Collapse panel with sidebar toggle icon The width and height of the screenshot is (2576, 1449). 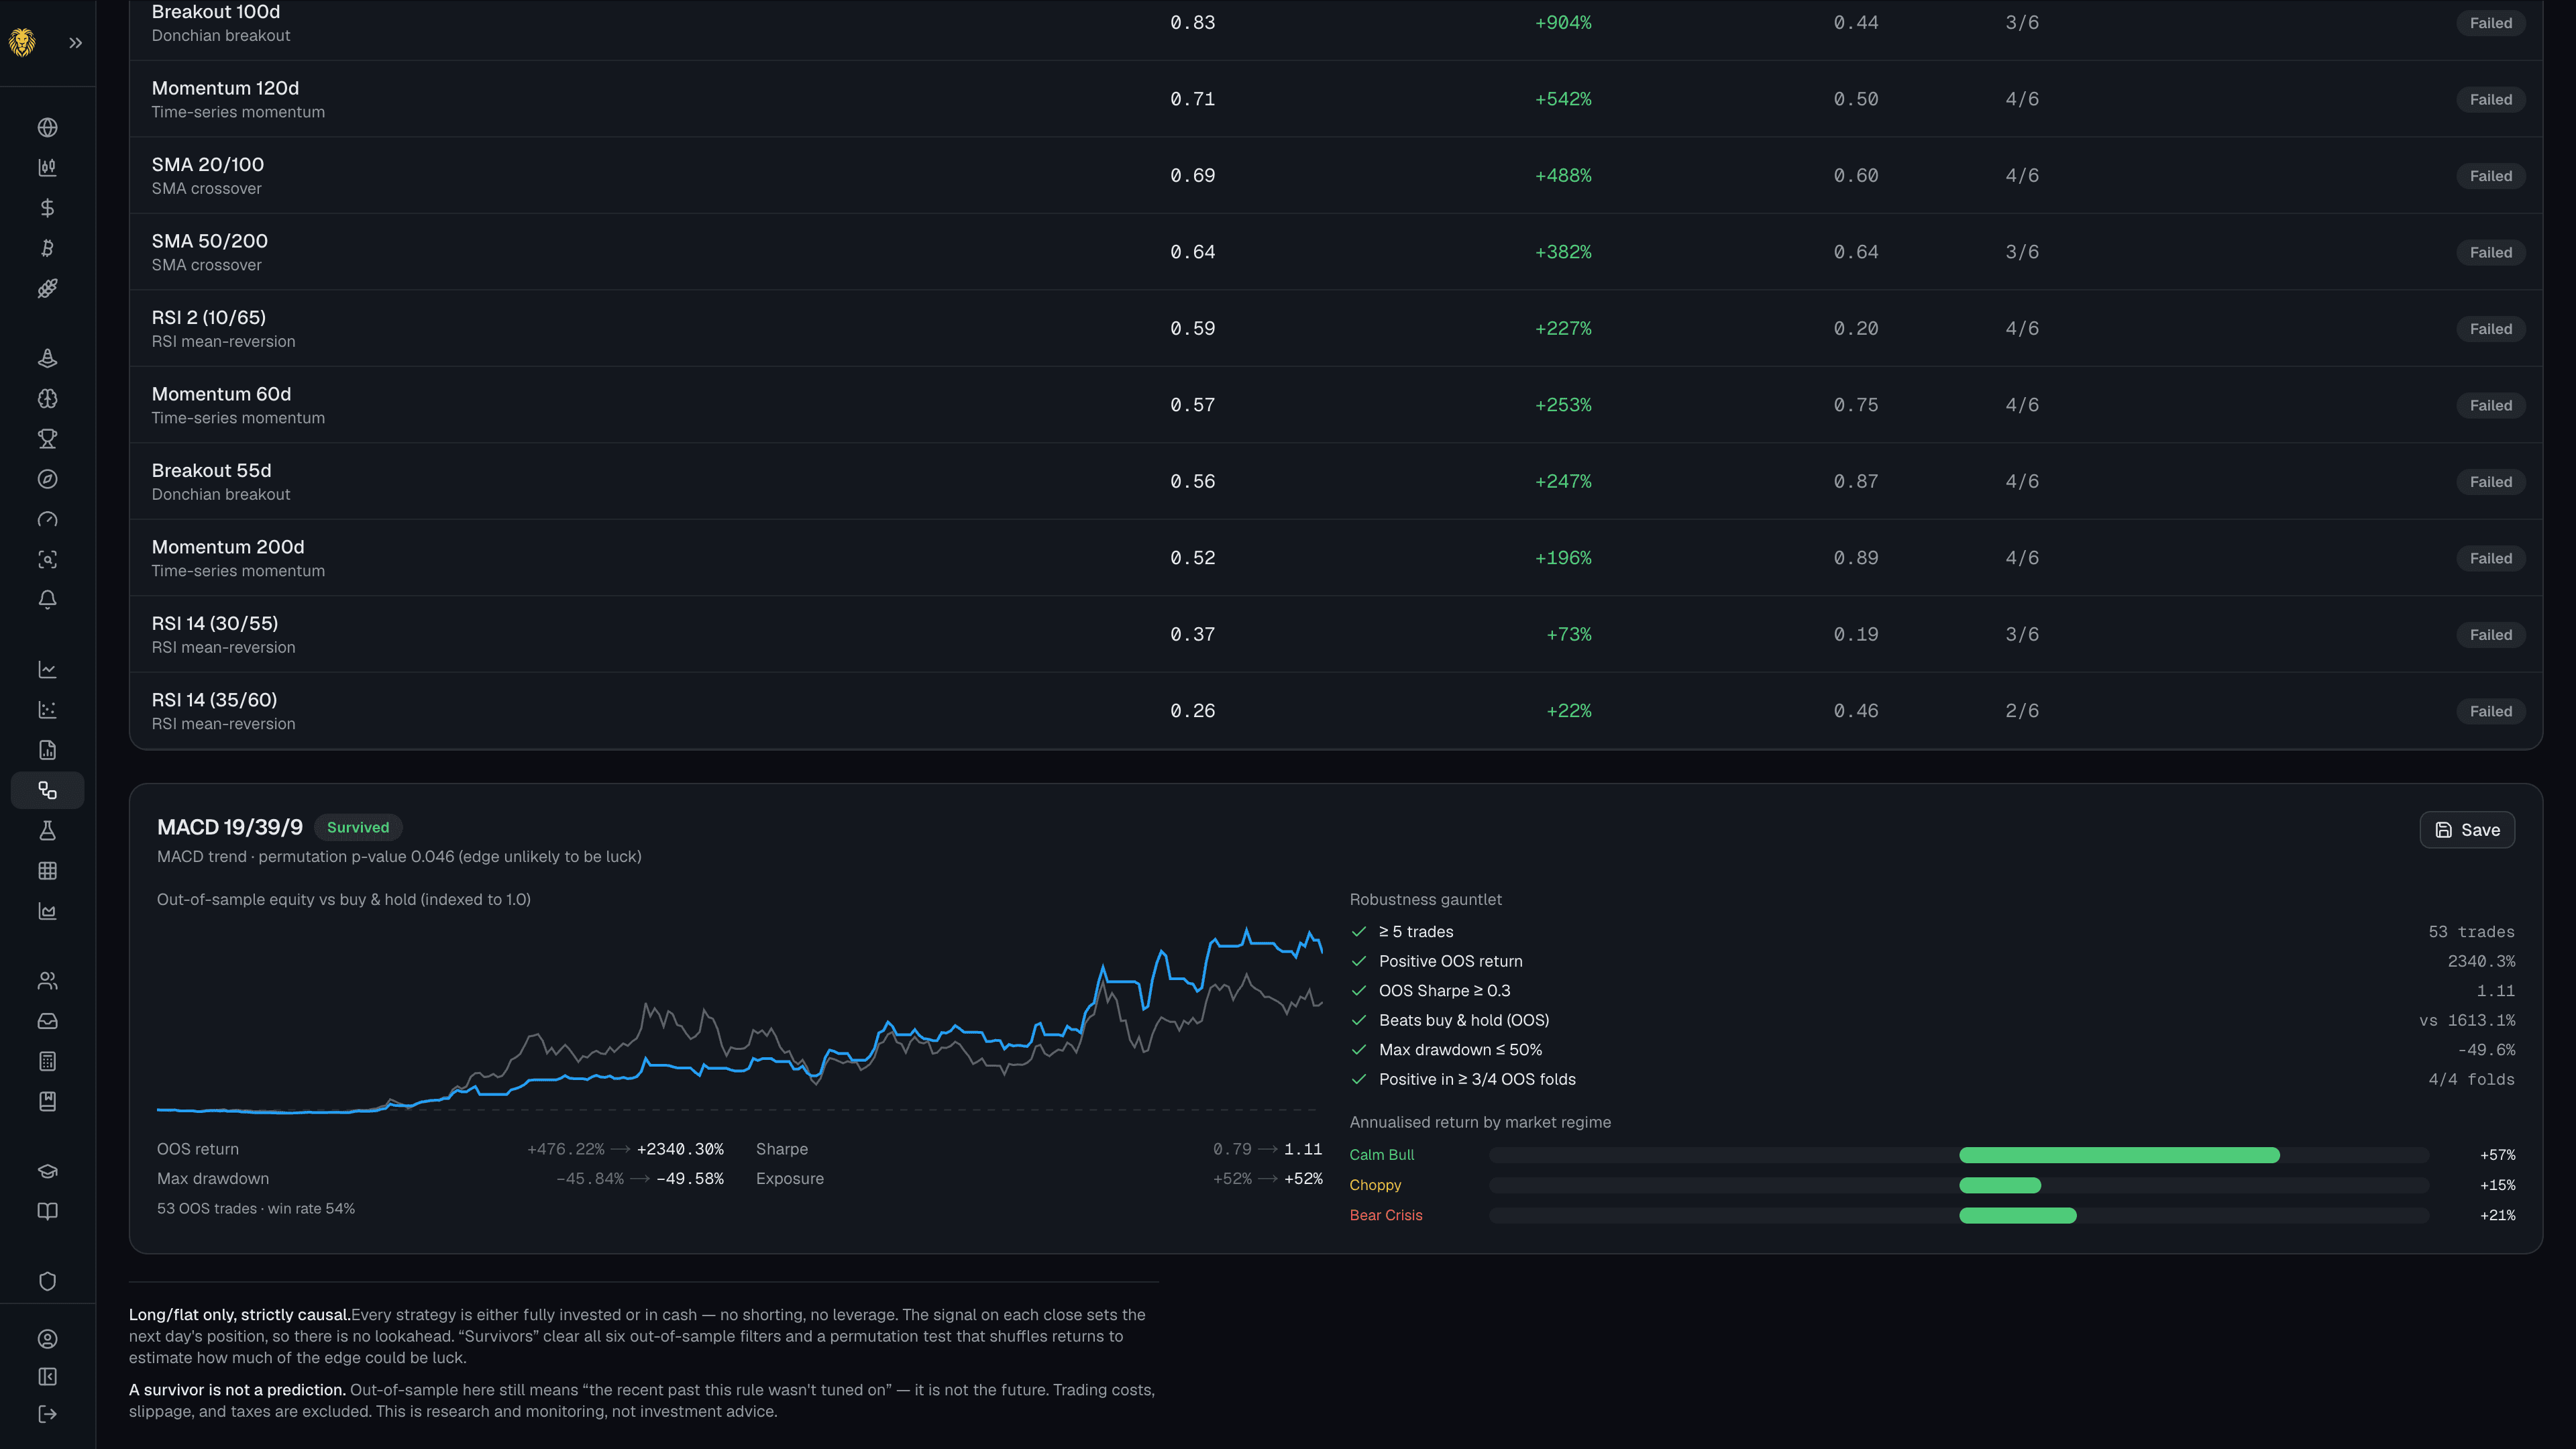coord(47,1377)
